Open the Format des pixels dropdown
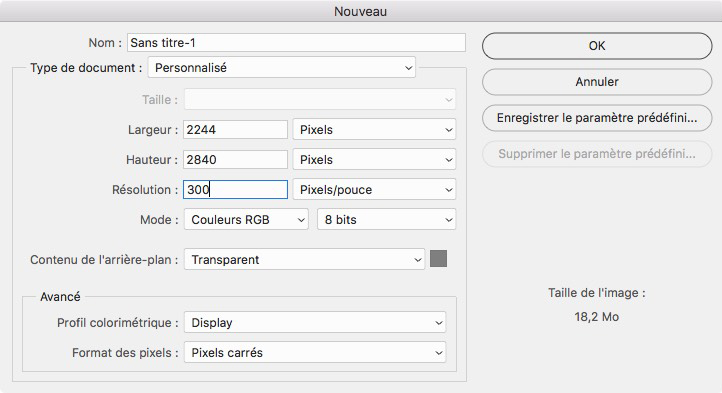 pyautogui.click(x=315, y=352)
